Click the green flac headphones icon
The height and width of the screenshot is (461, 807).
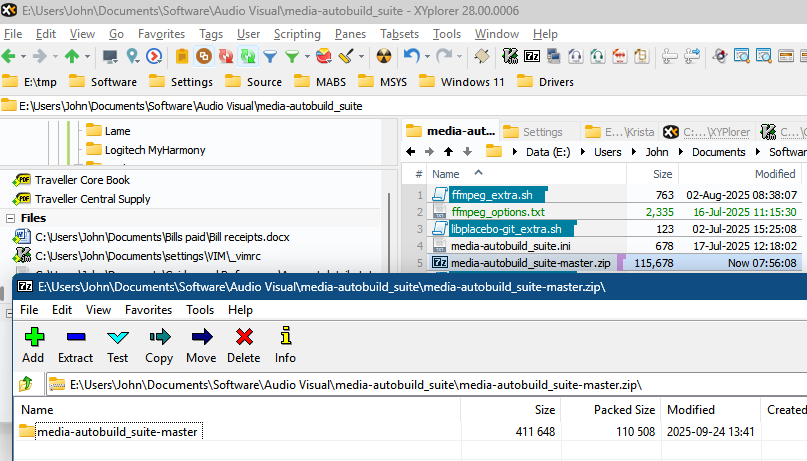[x=598, y=56]
